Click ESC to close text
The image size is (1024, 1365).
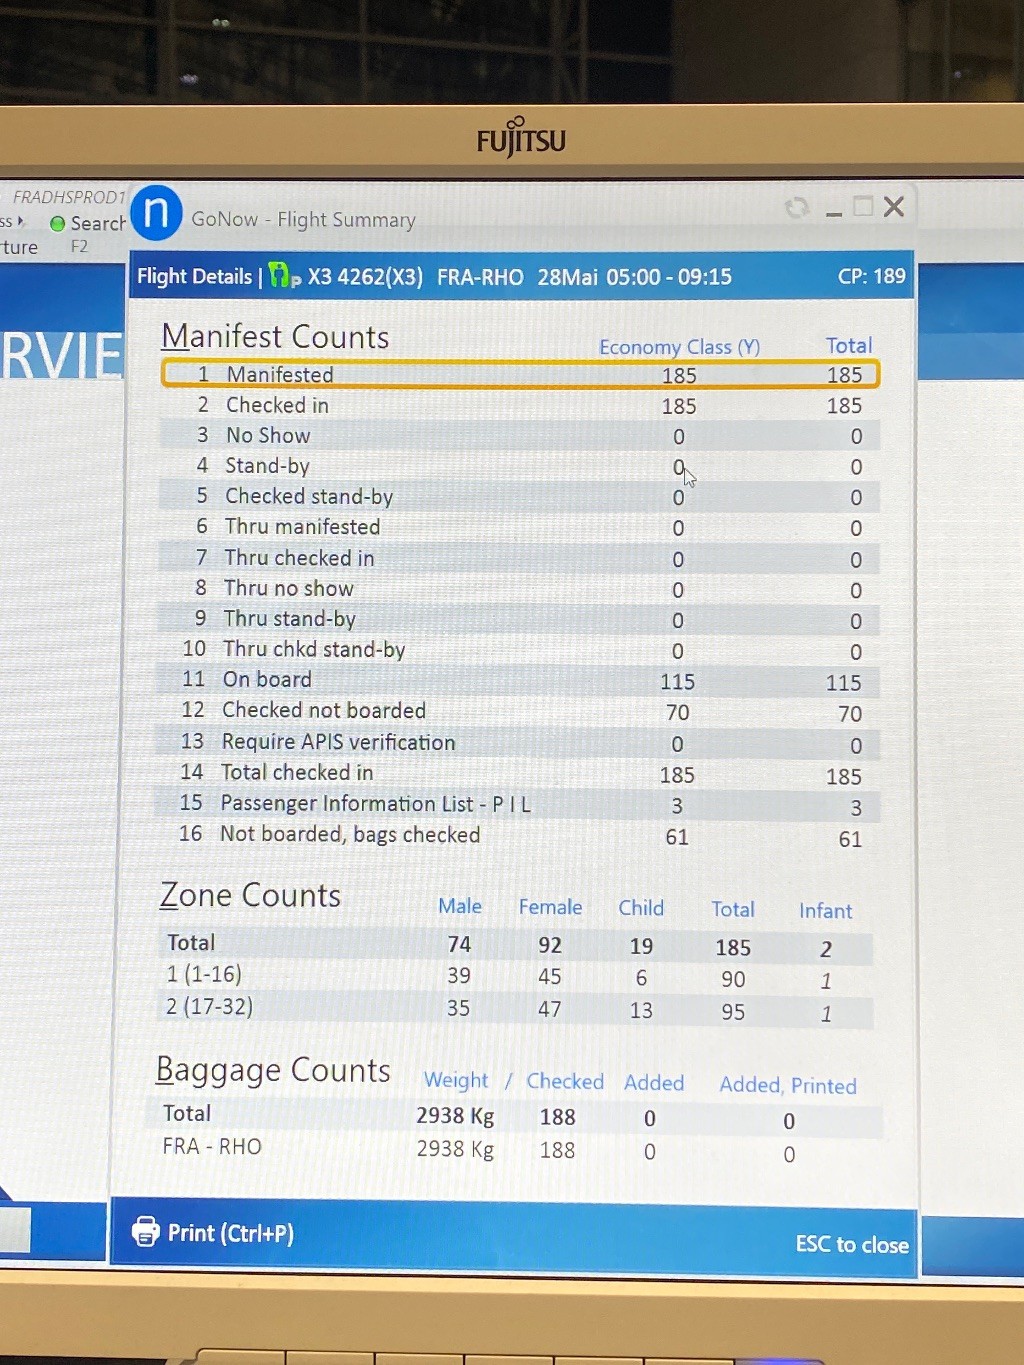851,1244
